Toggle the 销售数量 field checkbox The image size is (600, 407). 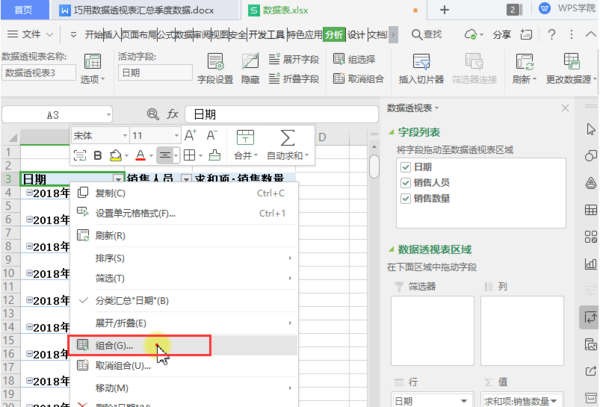pyautogui.click(x=406, y=199)
